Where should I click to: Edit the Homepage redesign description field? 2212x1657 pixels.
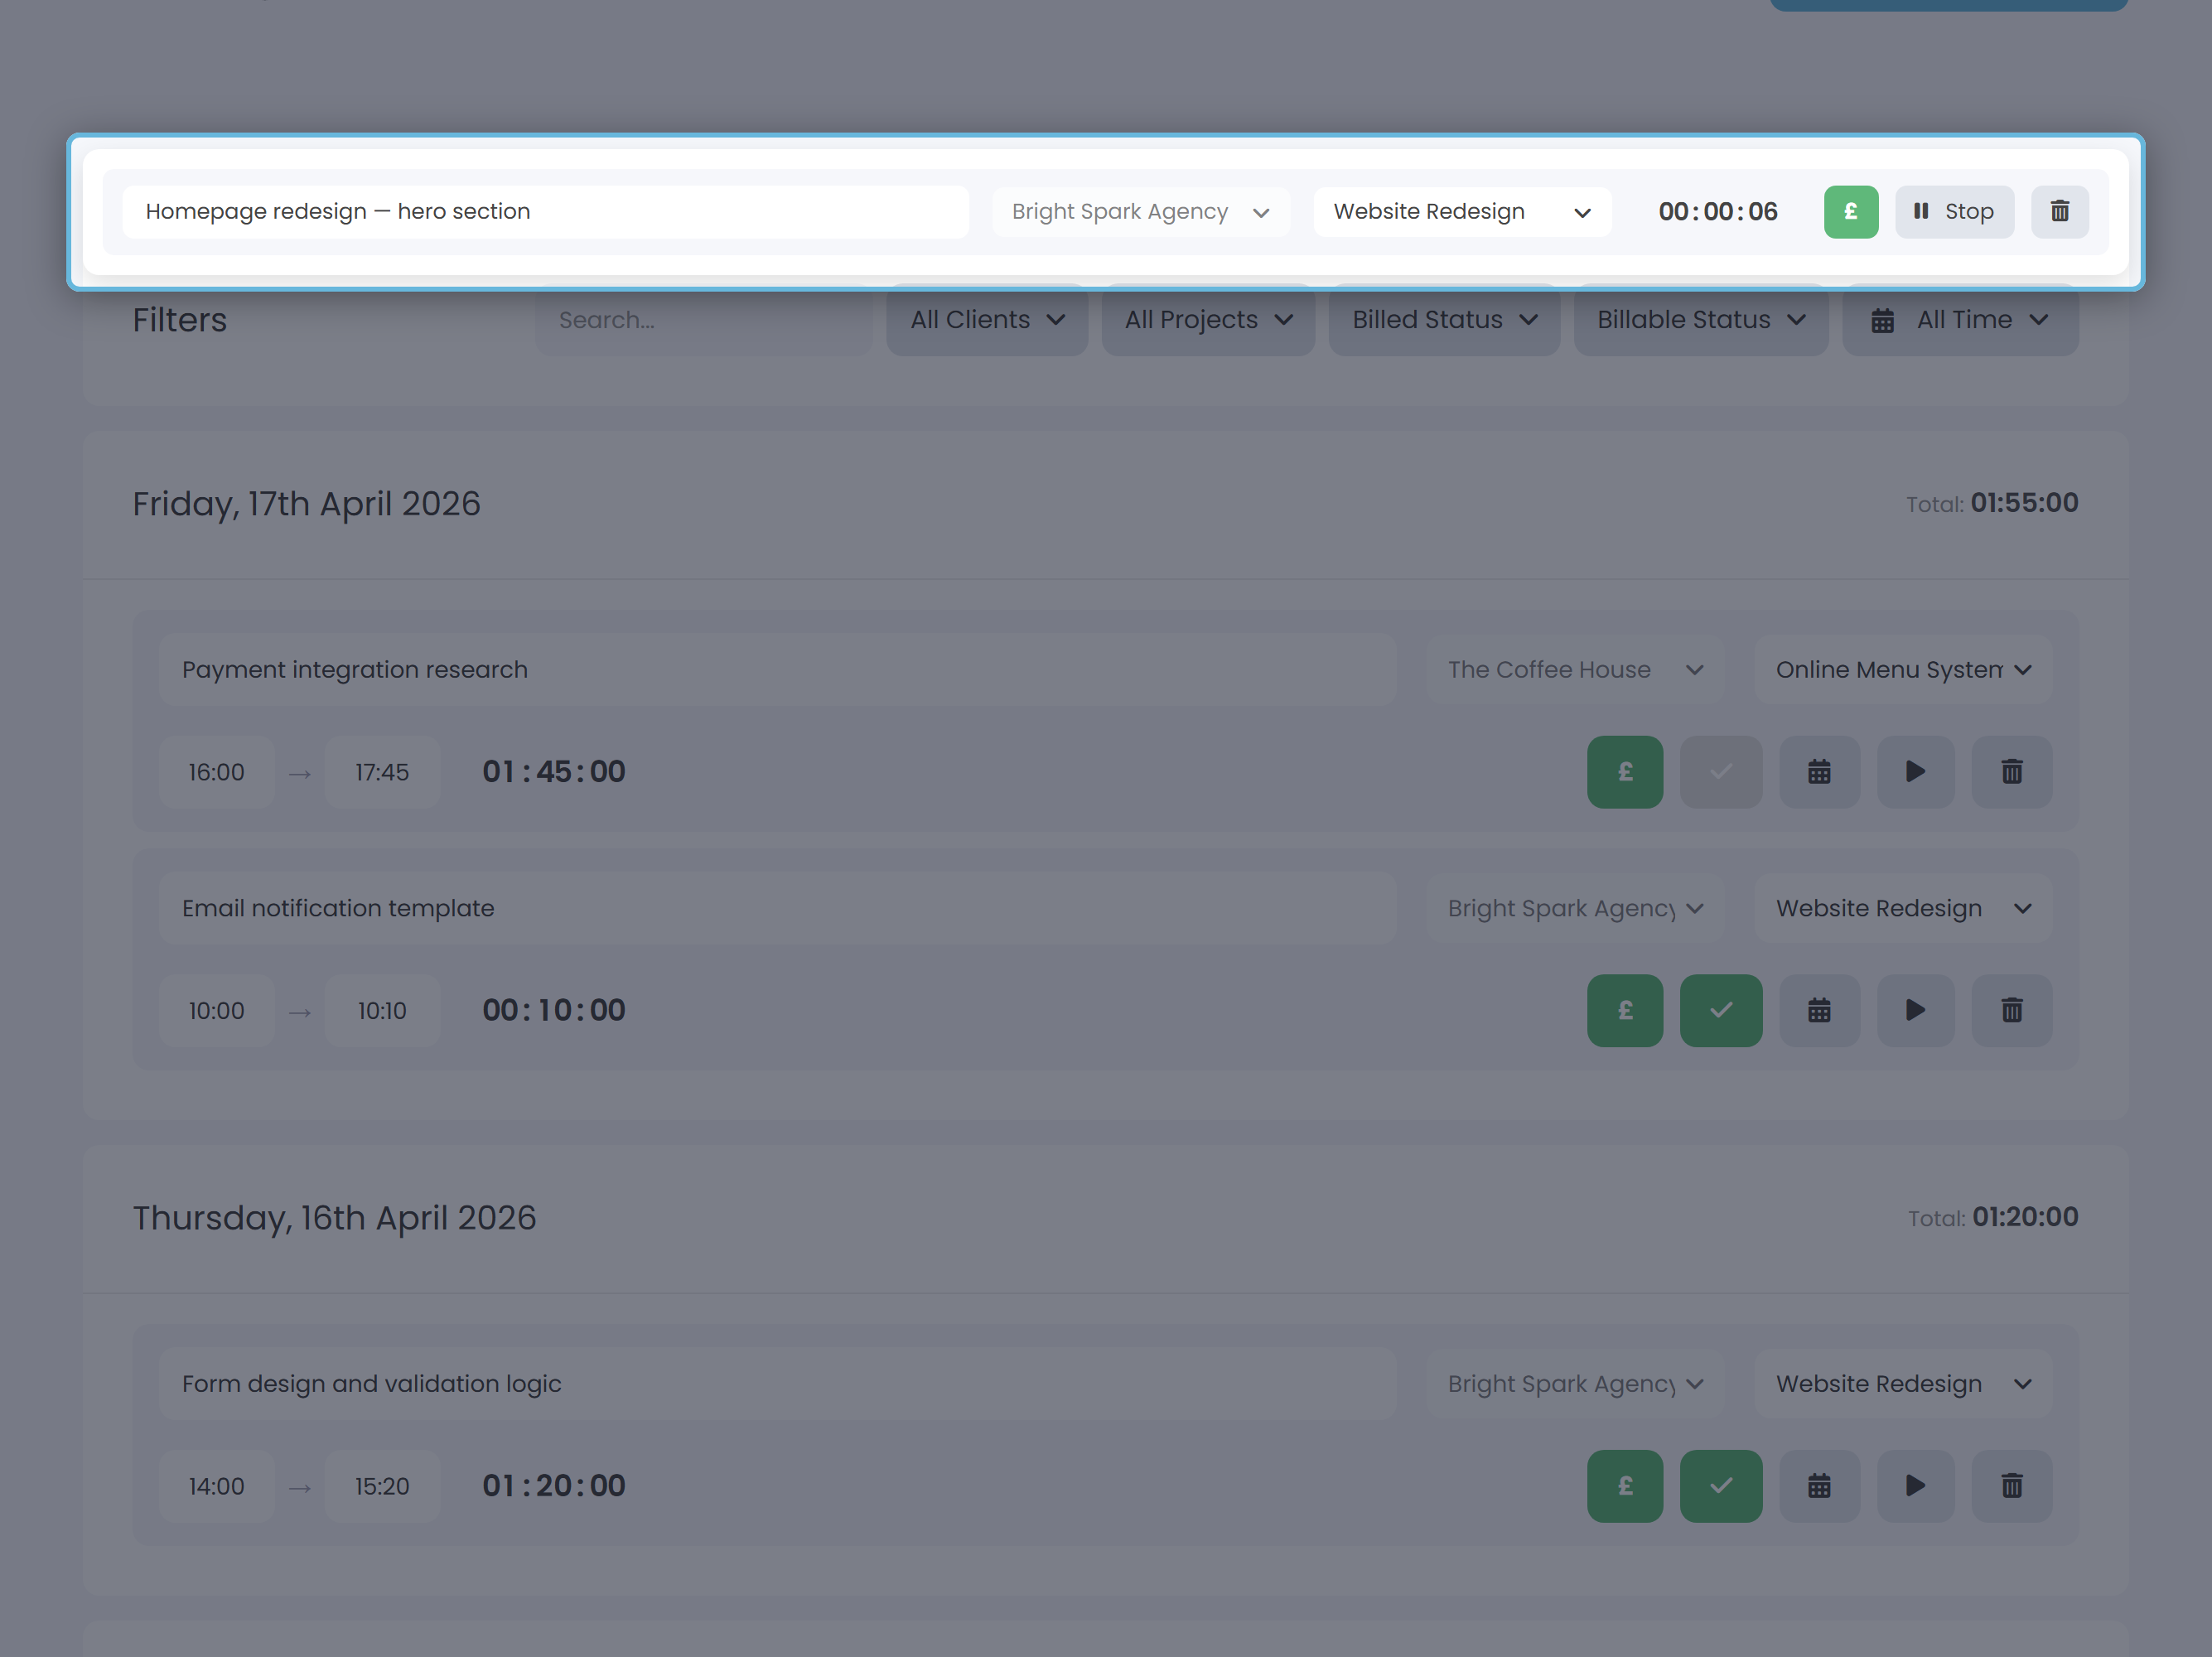click(545, 211)
